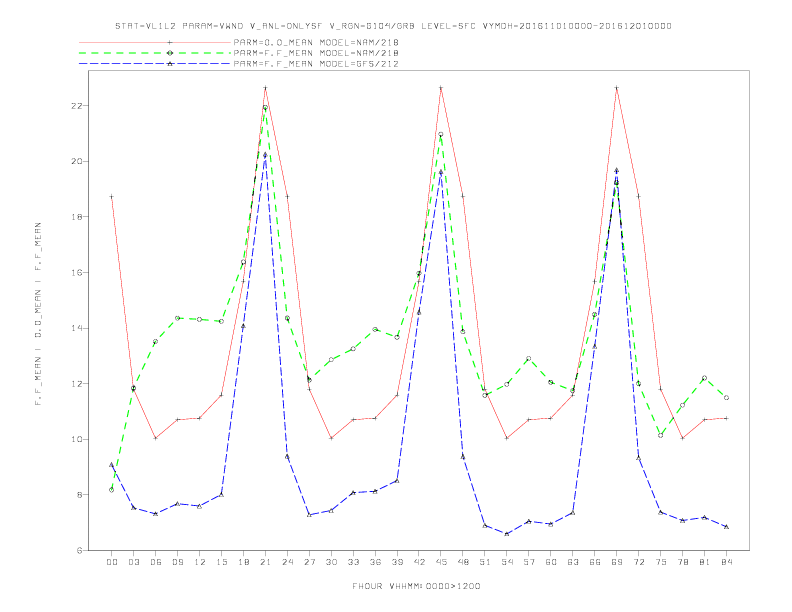Click x-axis forecast hour label 03

(x=133, y=562)
